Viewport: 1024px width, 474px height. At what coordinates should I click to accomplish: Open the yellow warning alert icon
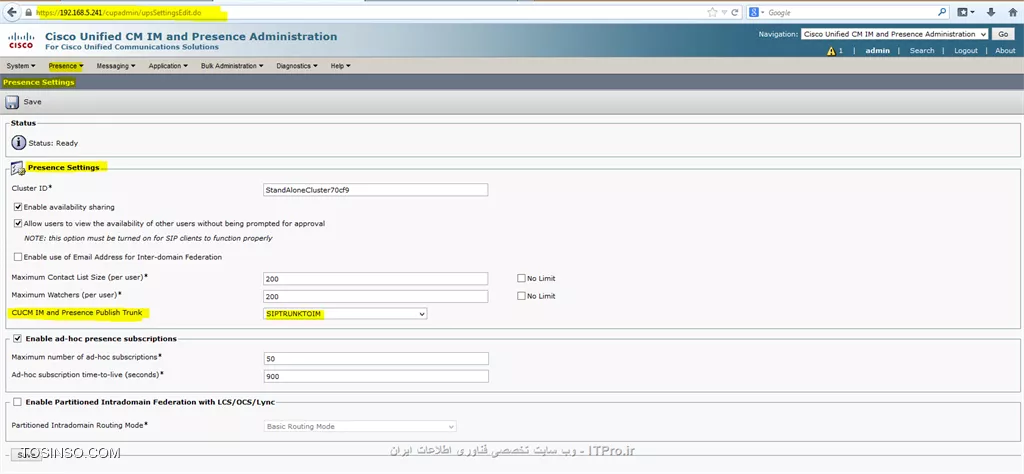coord(831,51)
